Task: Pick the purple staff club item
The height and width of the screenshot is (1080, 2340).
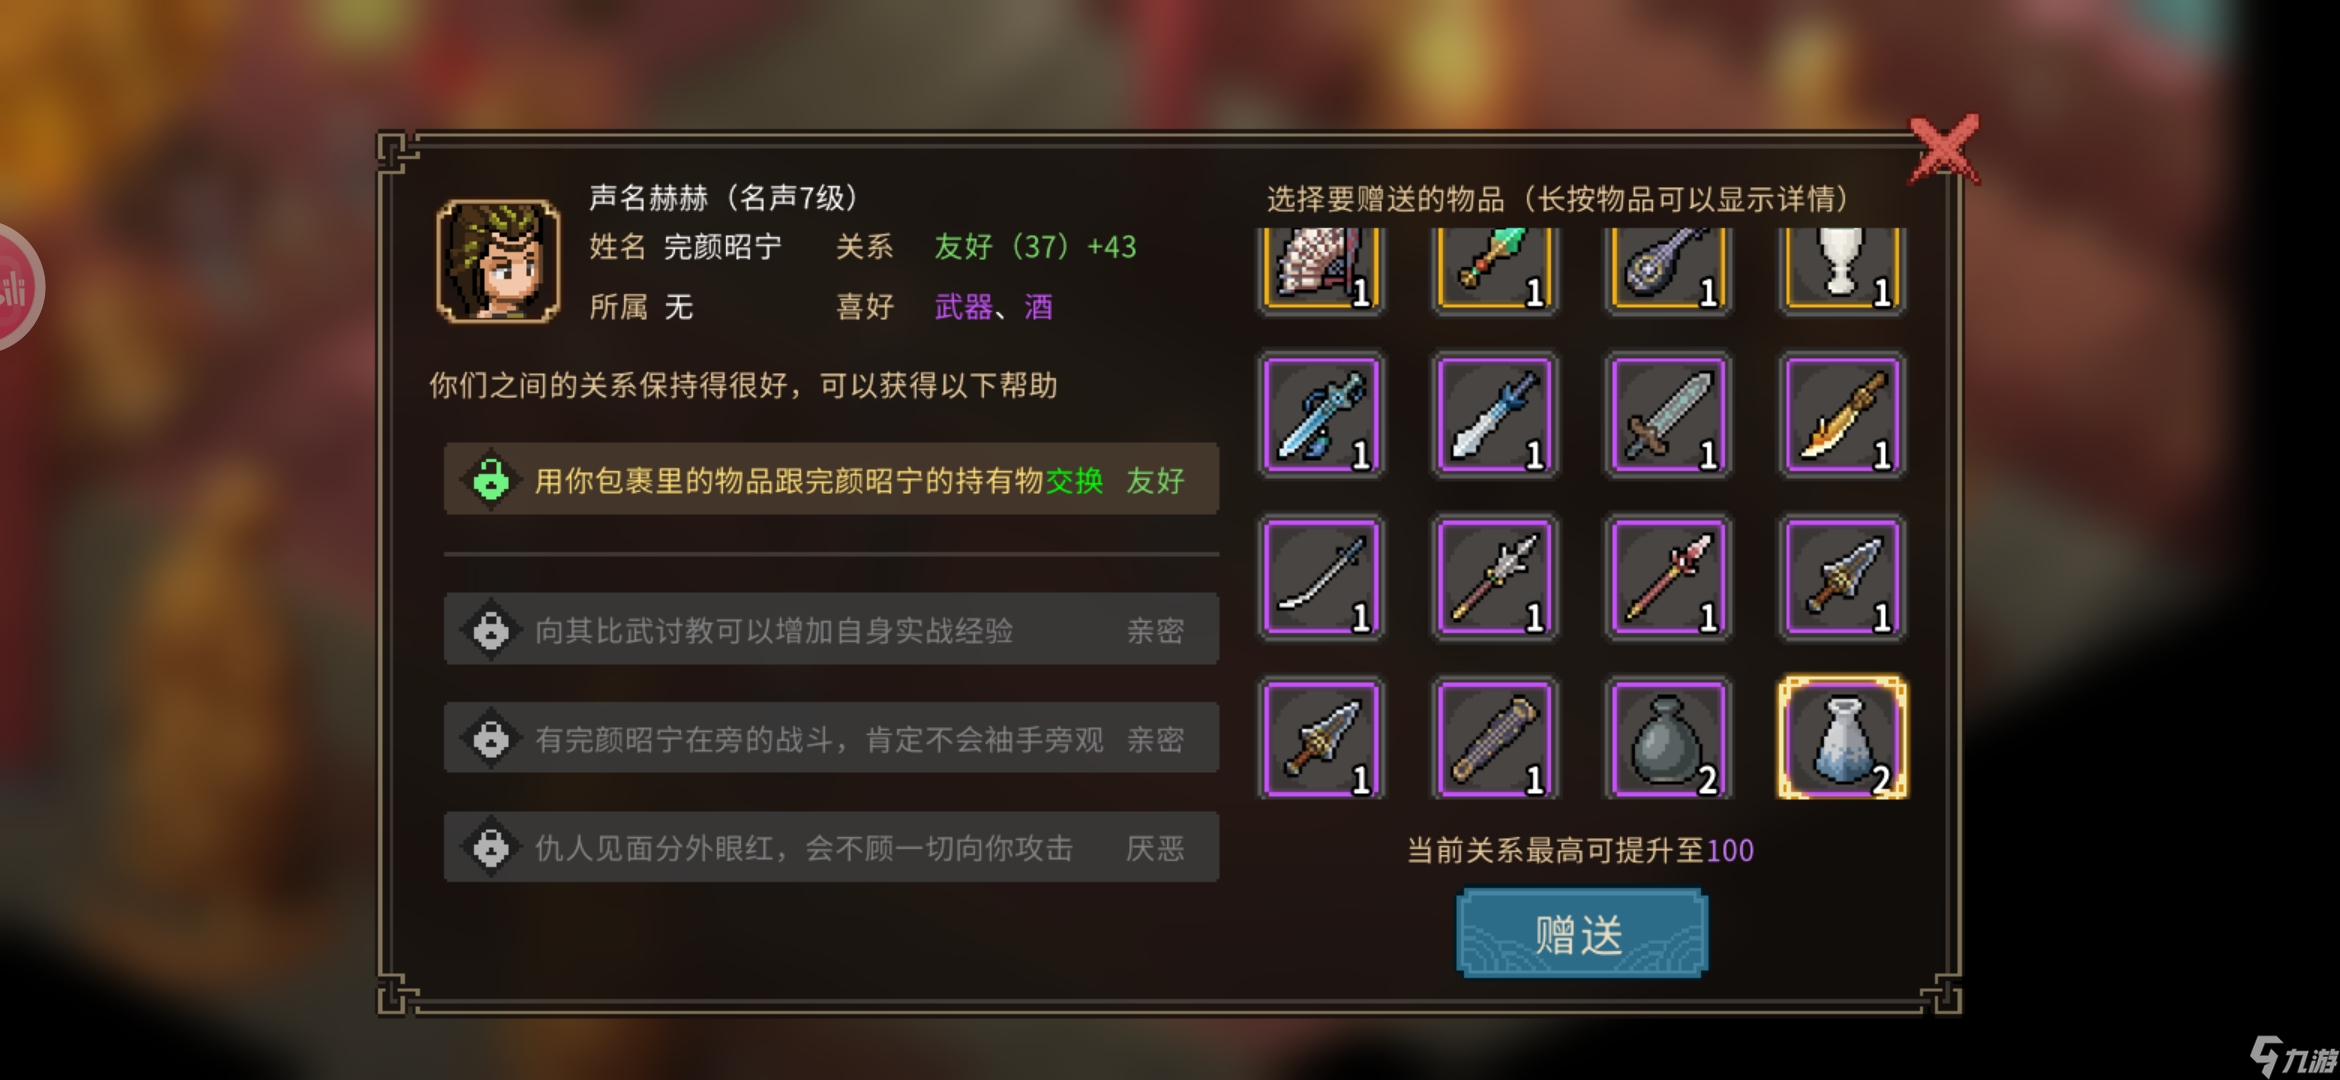Action: [x=1495, y=738]
